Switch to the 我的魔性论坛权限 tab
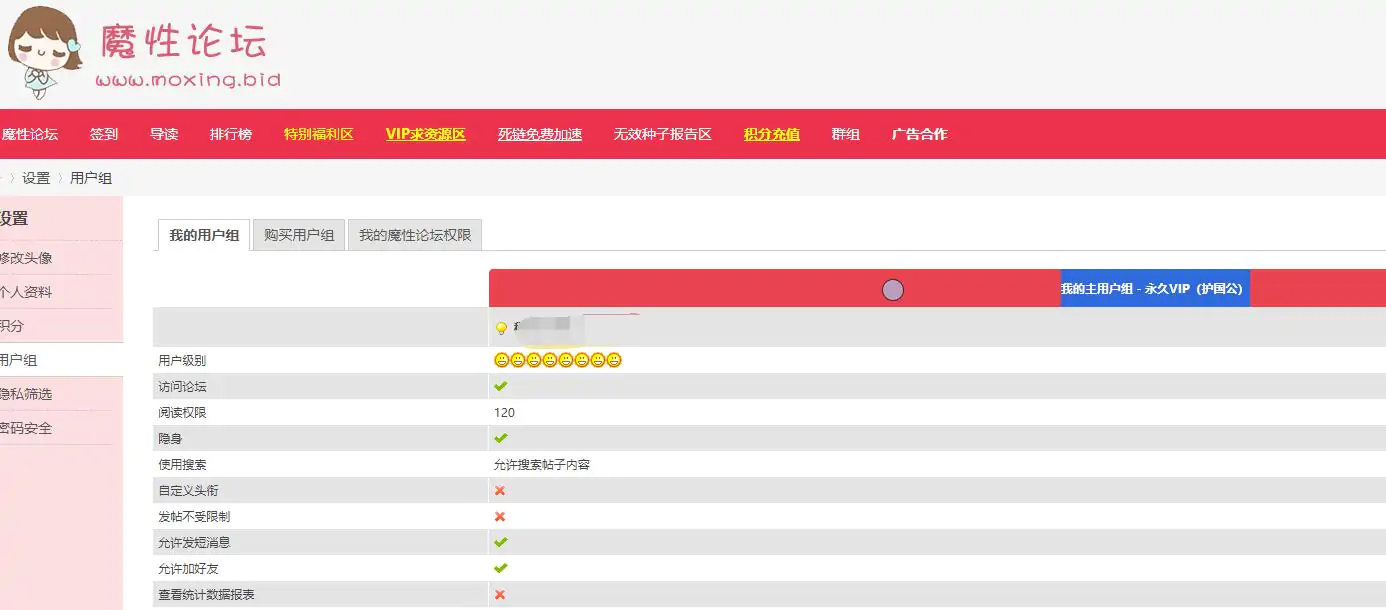The width and height of the screenshot is (1386, 610). coord(415,235)
